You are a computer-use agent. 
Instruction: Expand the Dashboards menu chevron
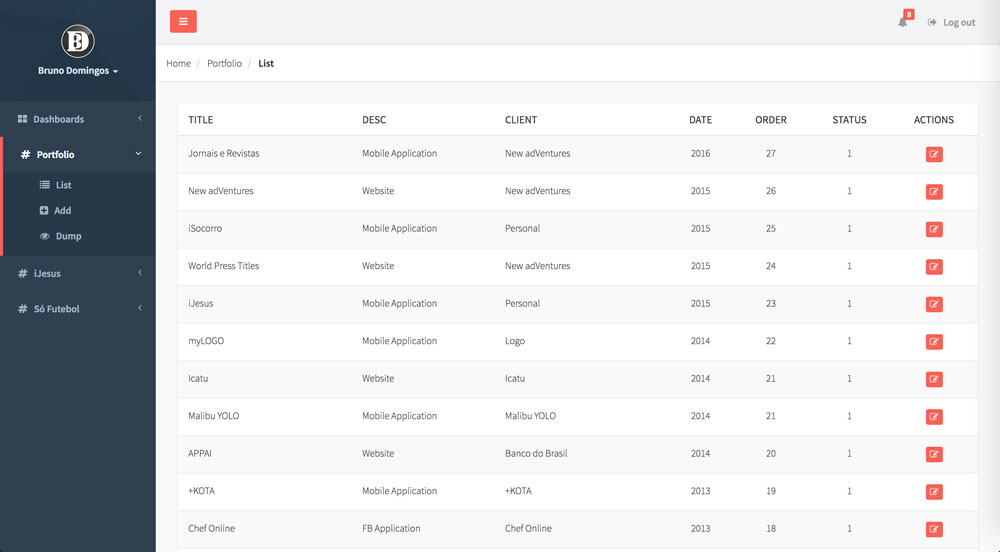pyautogui.click(x=140, y=119)
